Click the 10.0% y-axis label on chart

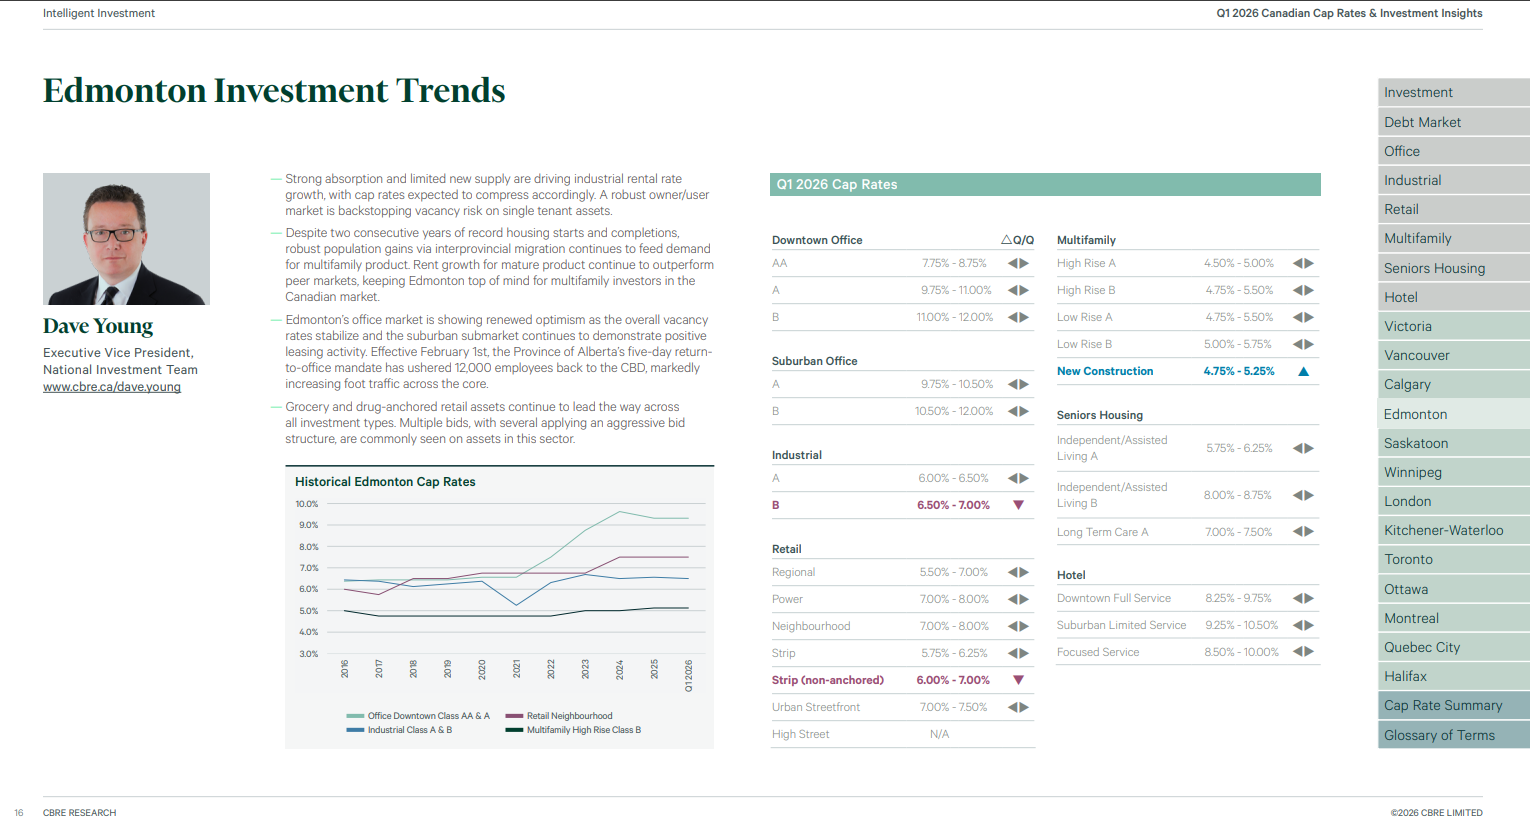point(306,504)
